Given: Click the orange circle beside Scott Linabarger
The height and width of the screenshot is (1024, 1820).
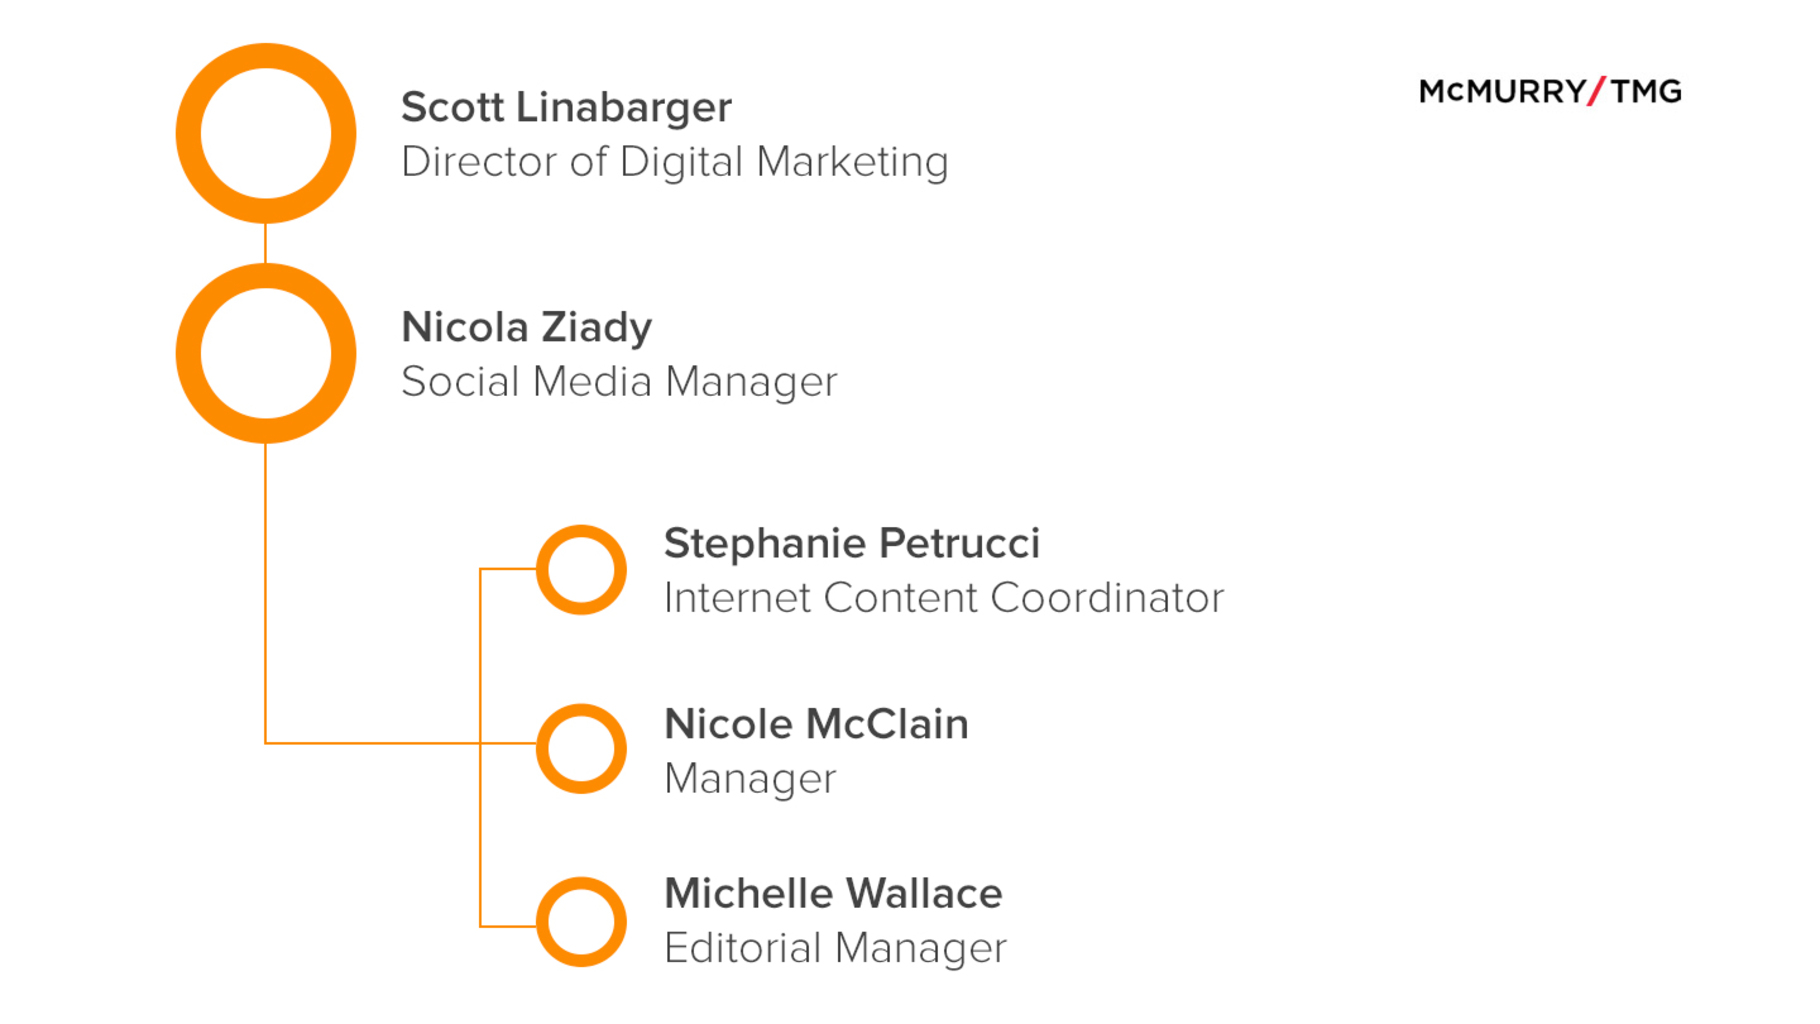Looking at the screenshot, I should pos(265,133).
